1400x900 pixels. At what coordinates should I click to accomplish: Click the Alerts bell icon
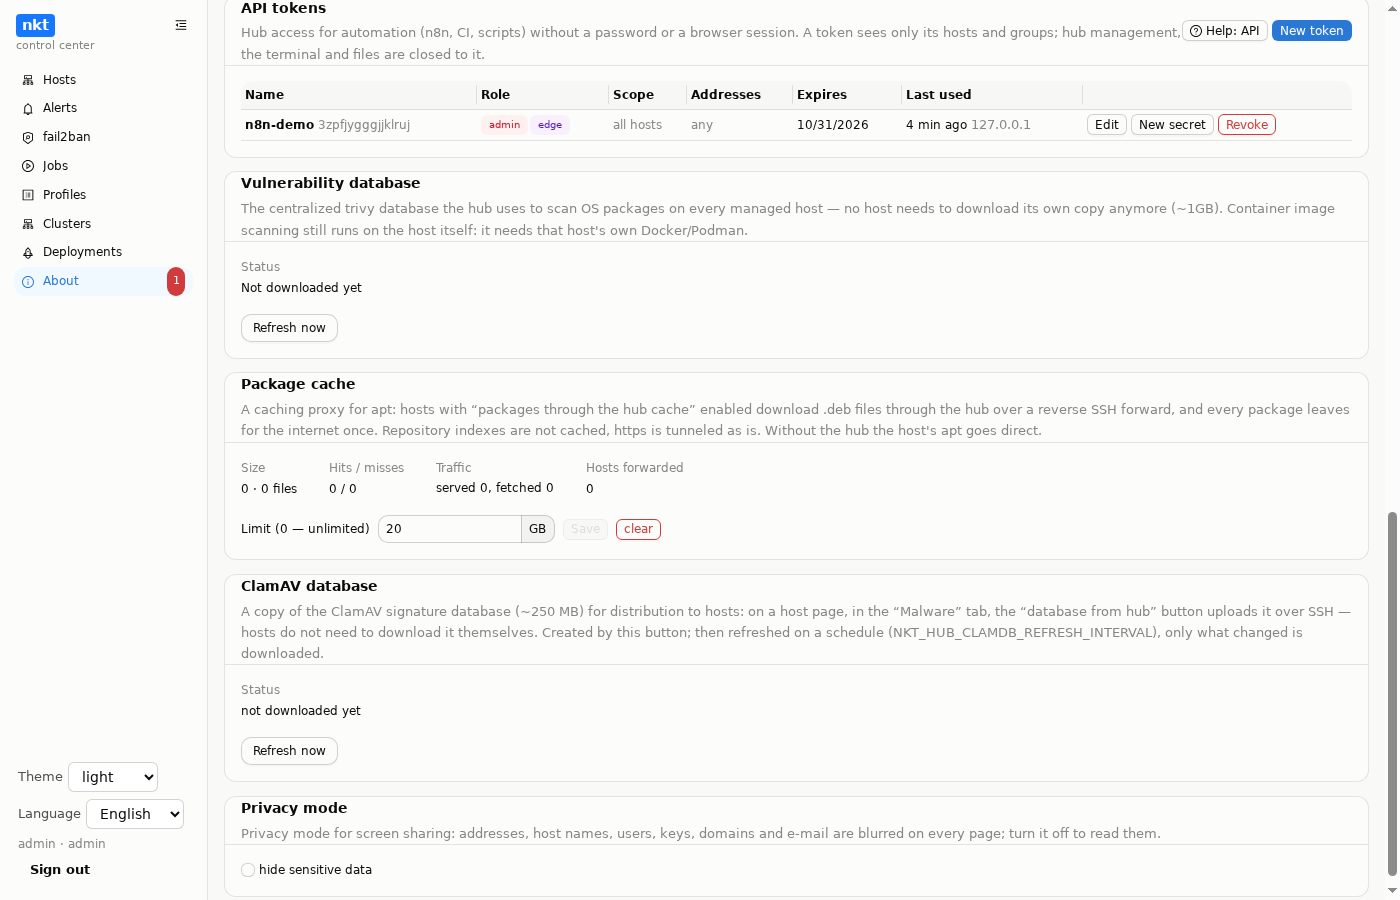(x=28, y=108)
